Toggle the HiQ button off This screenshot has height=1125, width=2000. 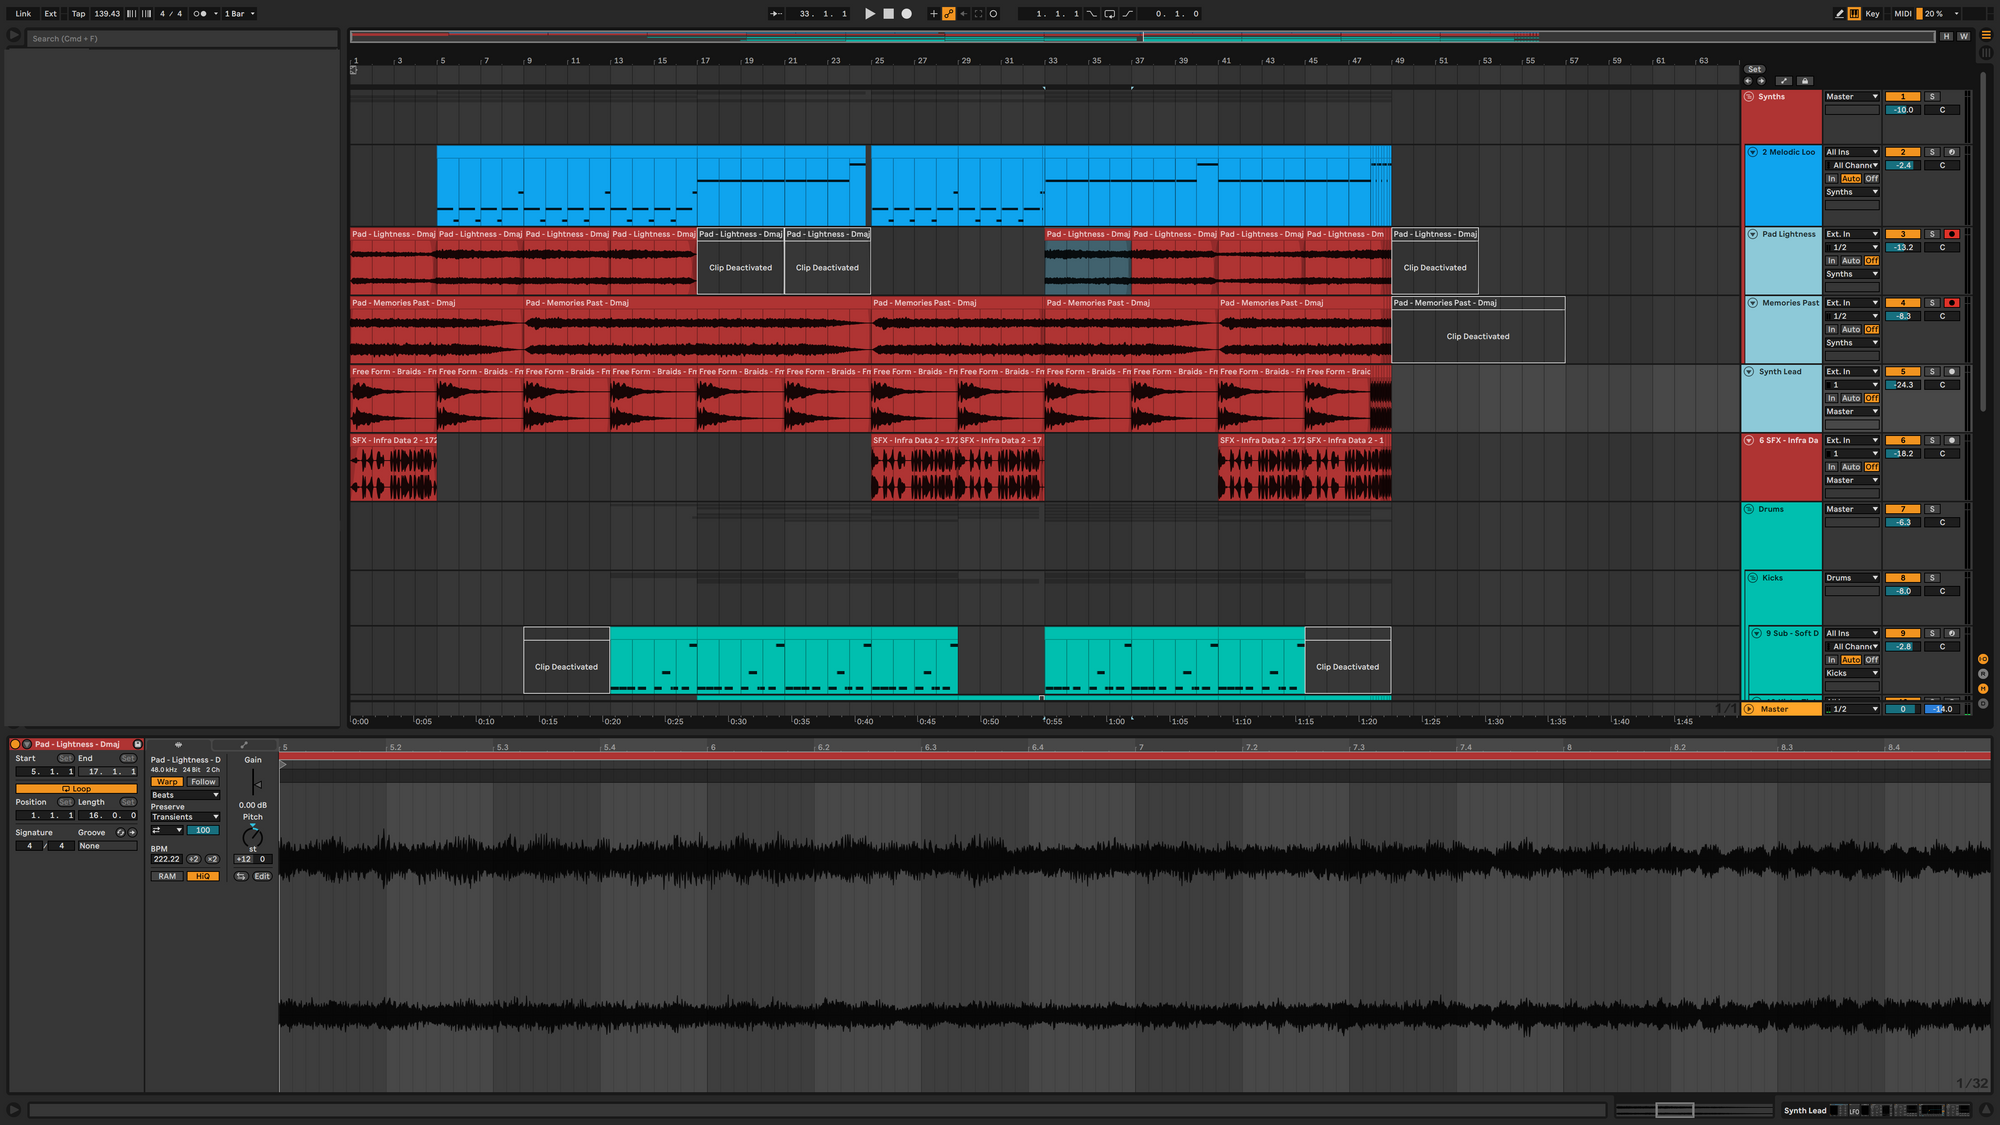[x=203, y=876]
